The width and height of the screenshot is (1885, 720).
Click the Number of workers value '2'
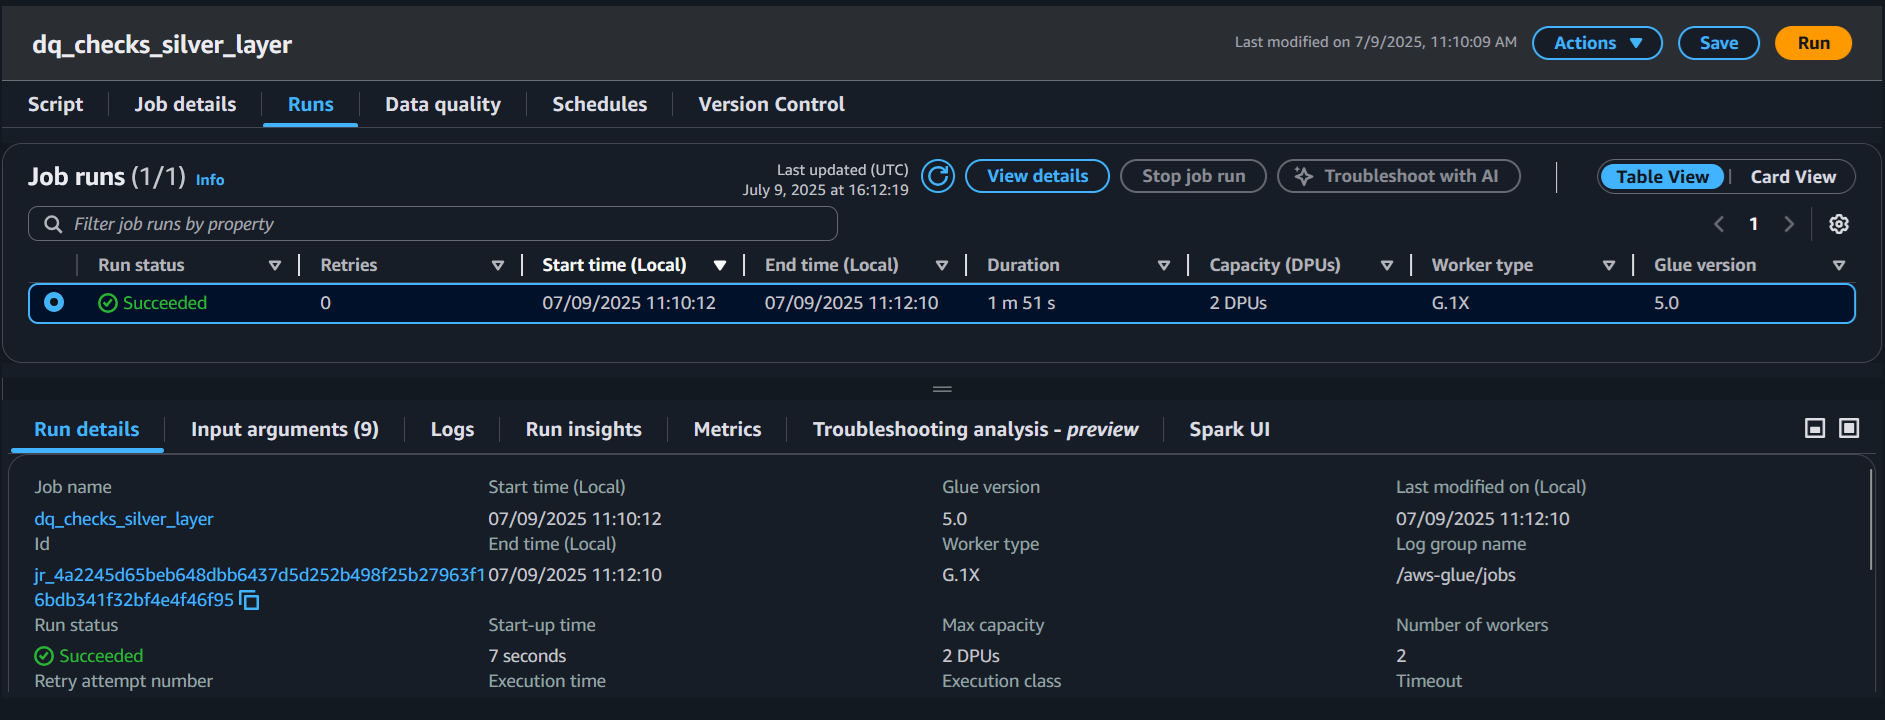pos(1401,656)
